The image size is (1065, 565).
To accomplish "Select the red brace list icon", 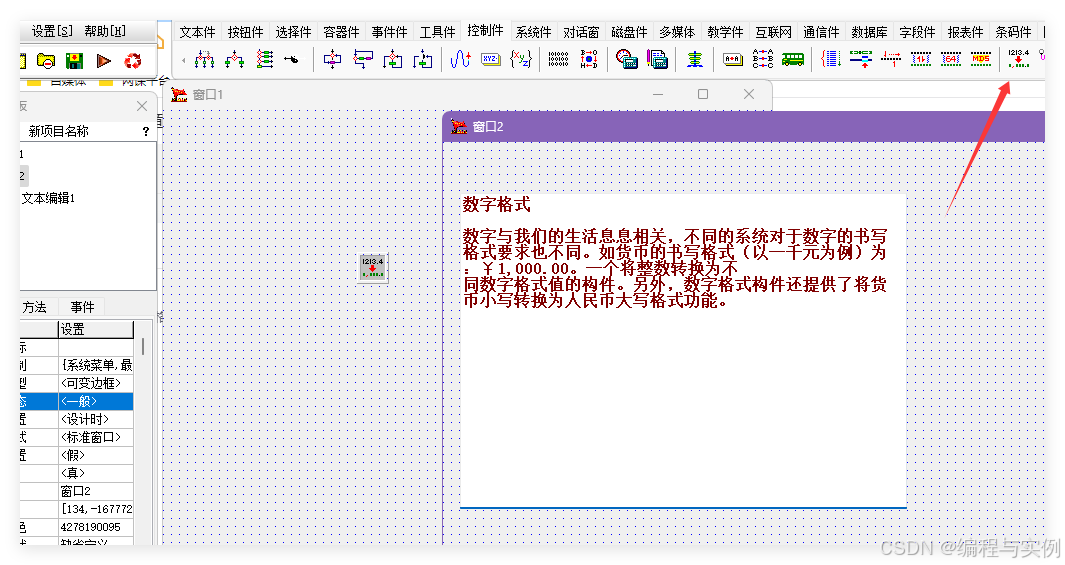I will [830, 59].
